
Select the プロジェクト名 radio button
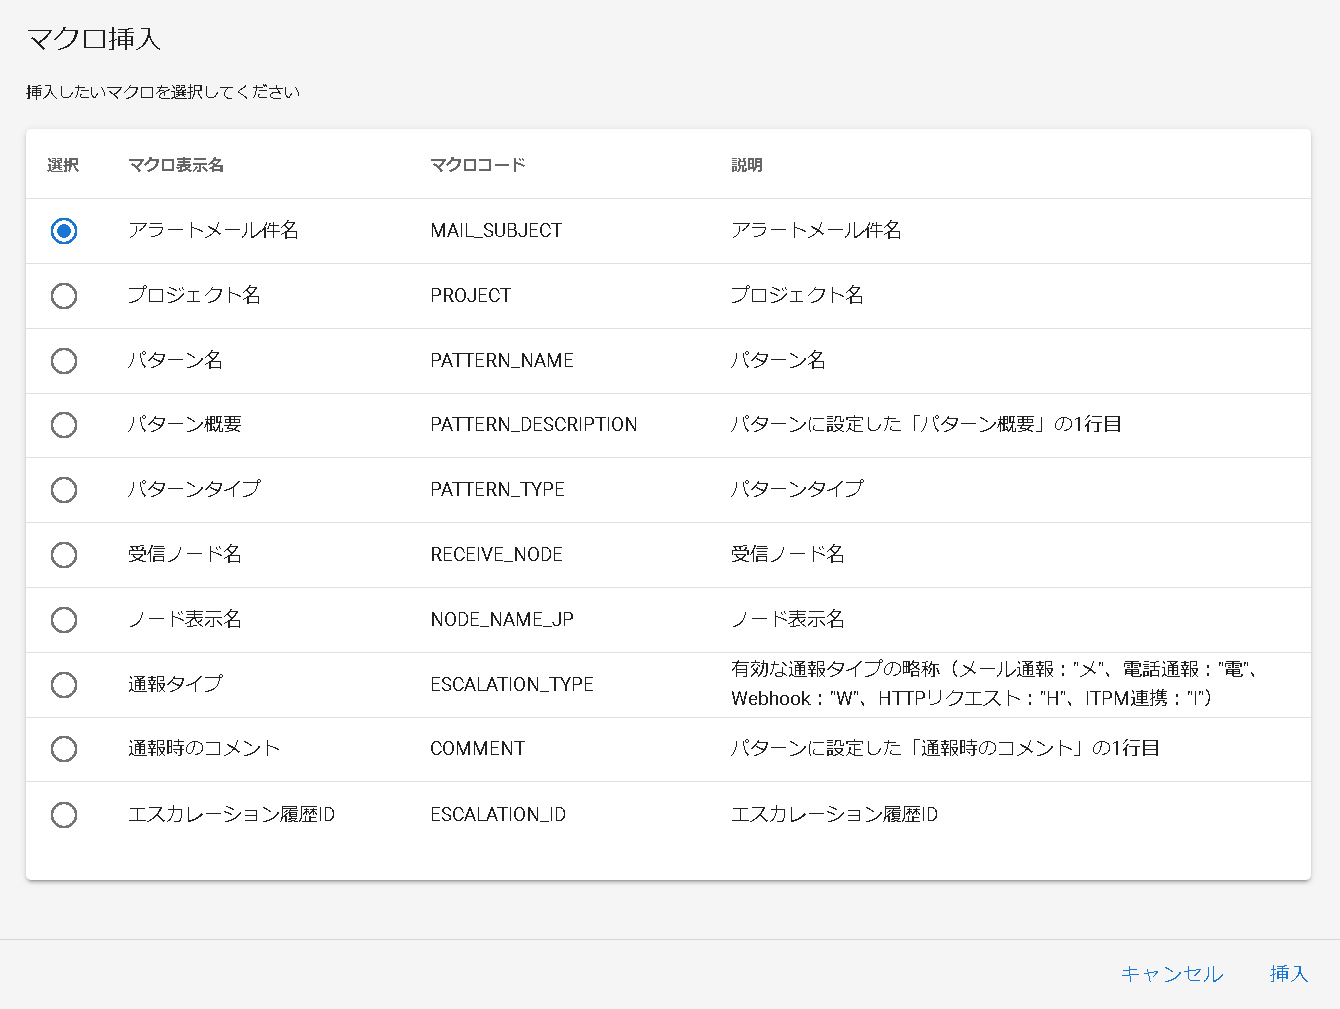[64, 296]
